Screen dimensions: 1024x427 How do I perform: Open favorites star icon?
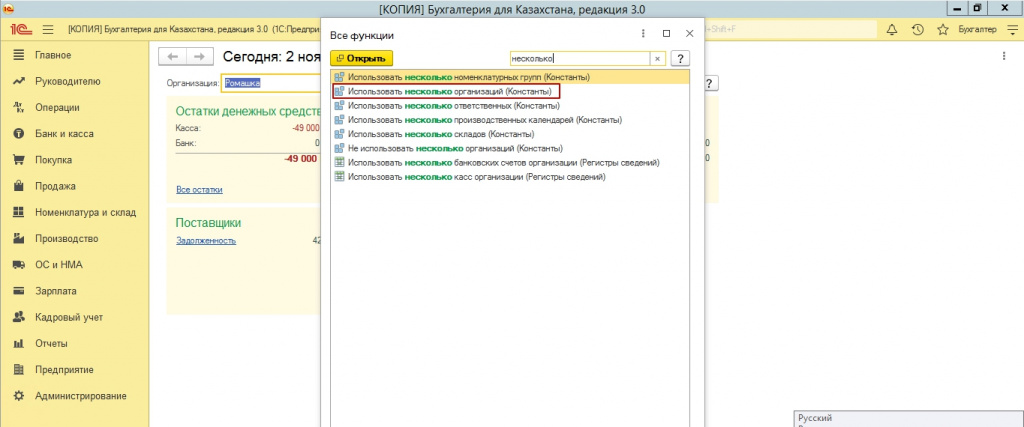click(x=942, y=29)
